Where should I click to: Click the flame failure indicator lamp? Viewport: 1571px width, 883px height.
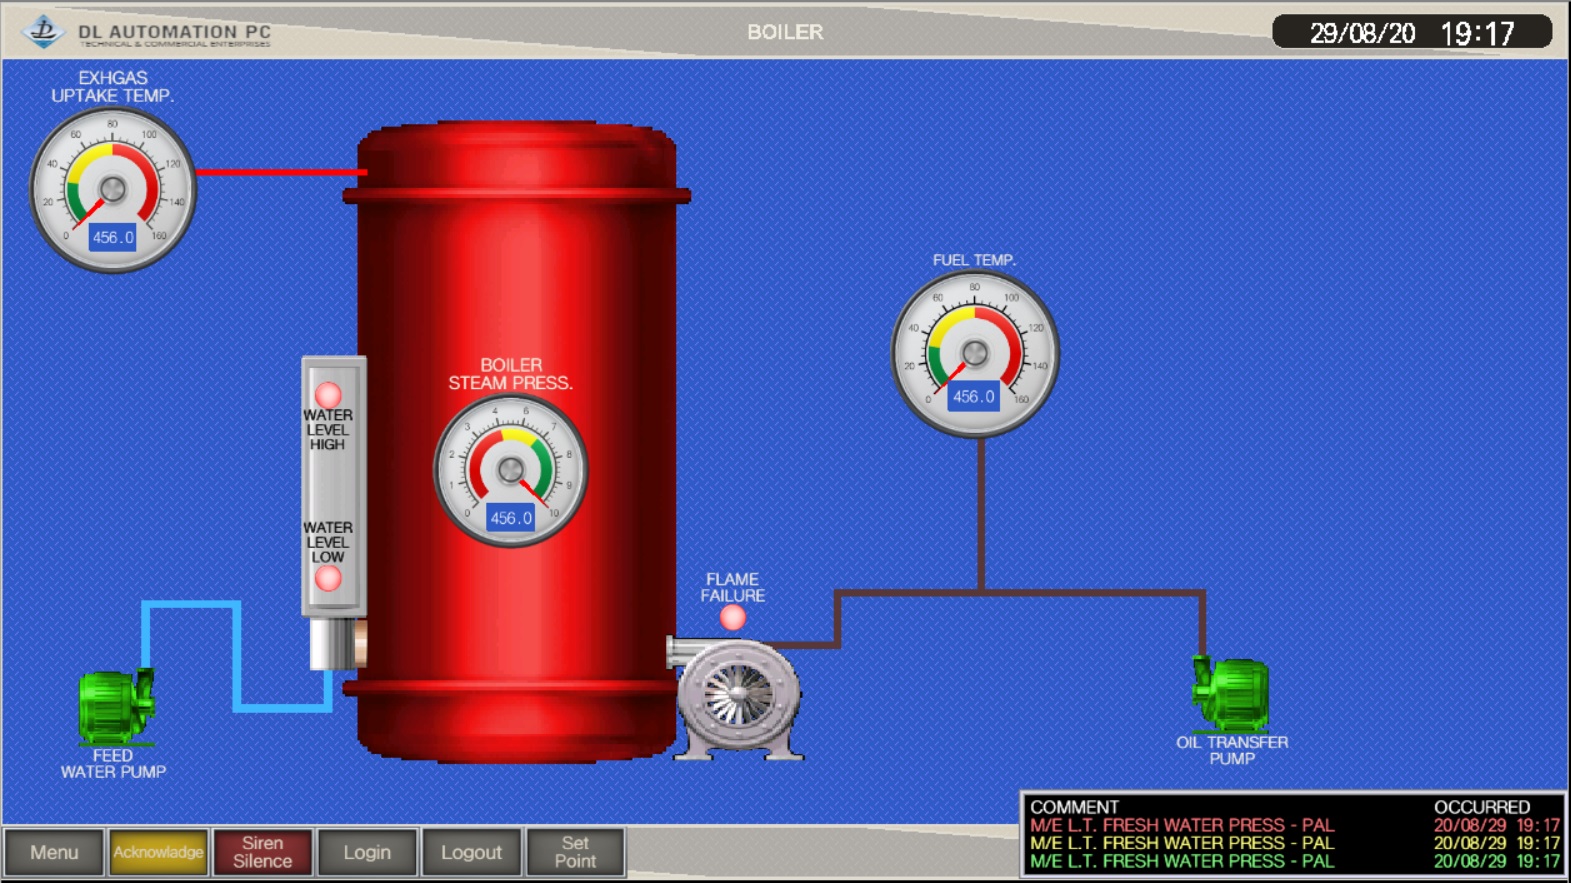coord(733,618)
